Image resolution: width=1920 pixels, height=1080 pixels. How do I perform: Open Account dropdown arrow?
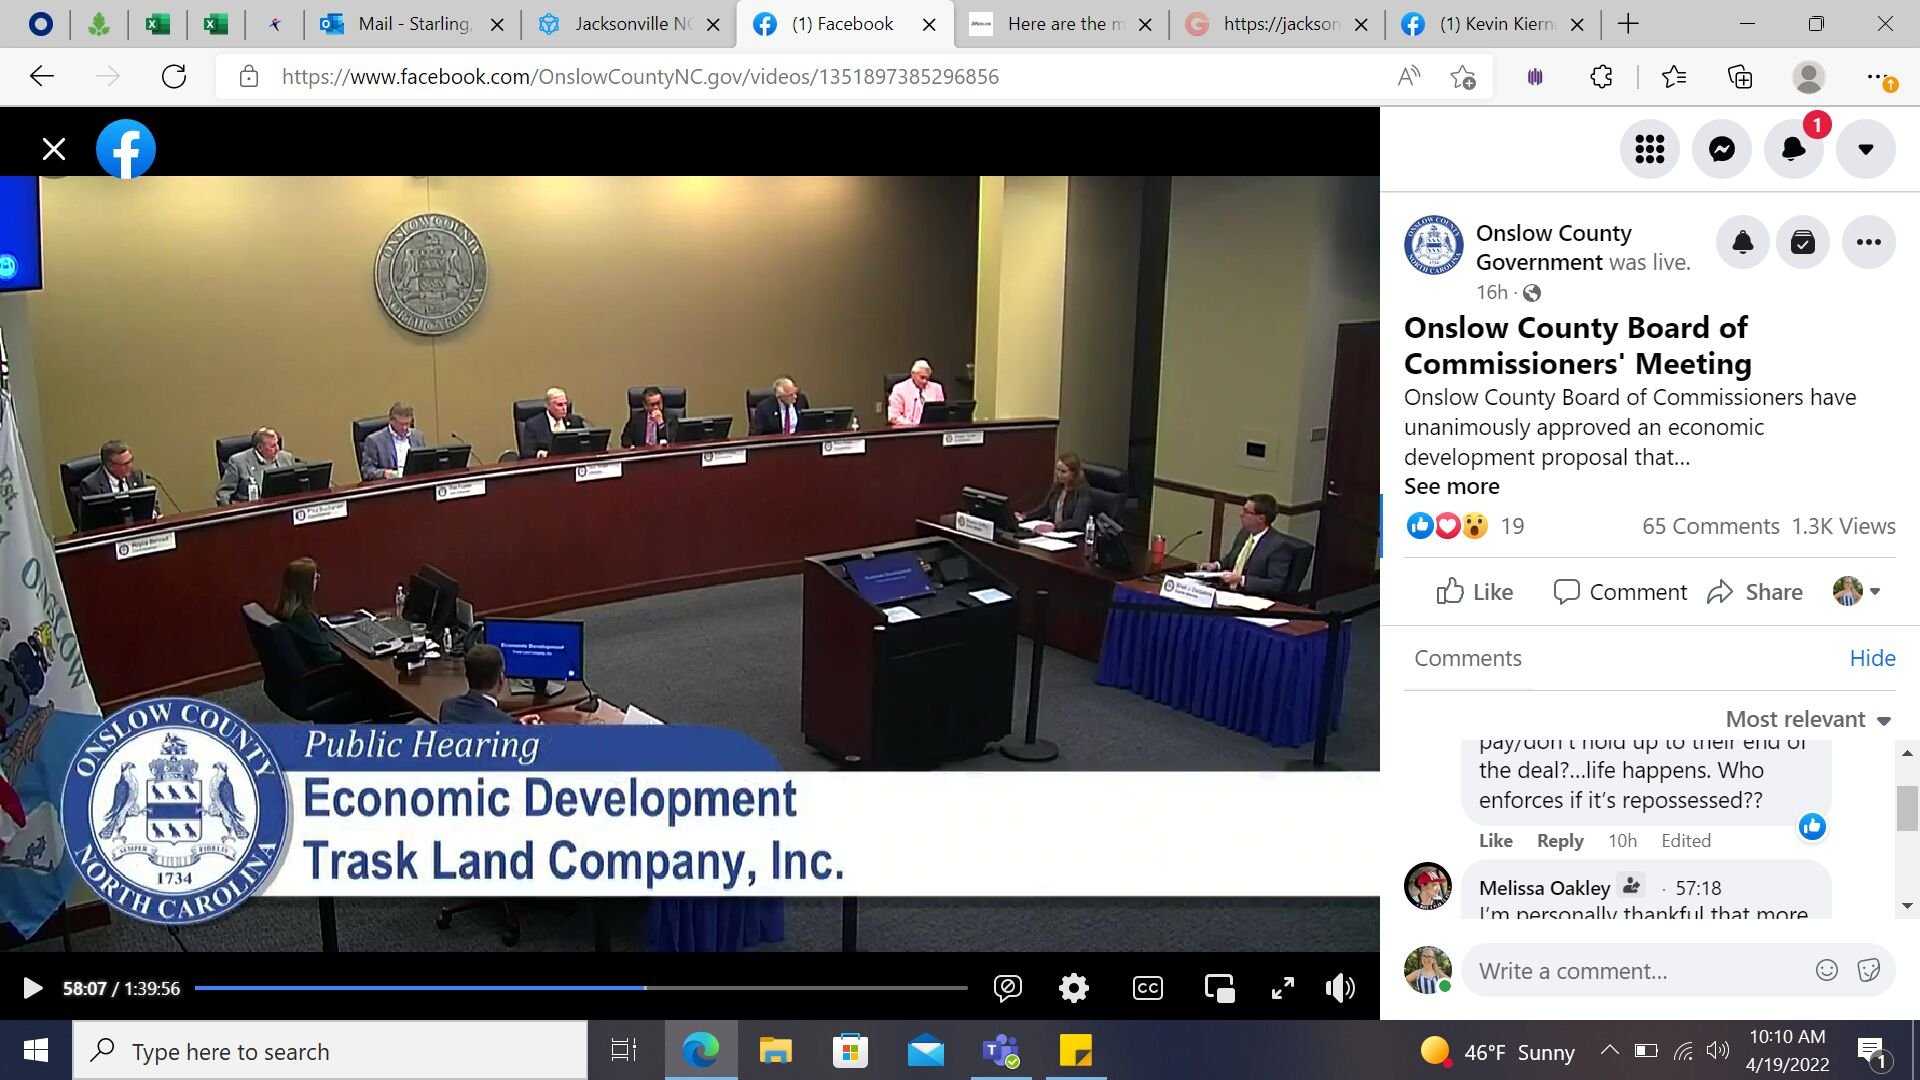click(x=1865, y=150)
